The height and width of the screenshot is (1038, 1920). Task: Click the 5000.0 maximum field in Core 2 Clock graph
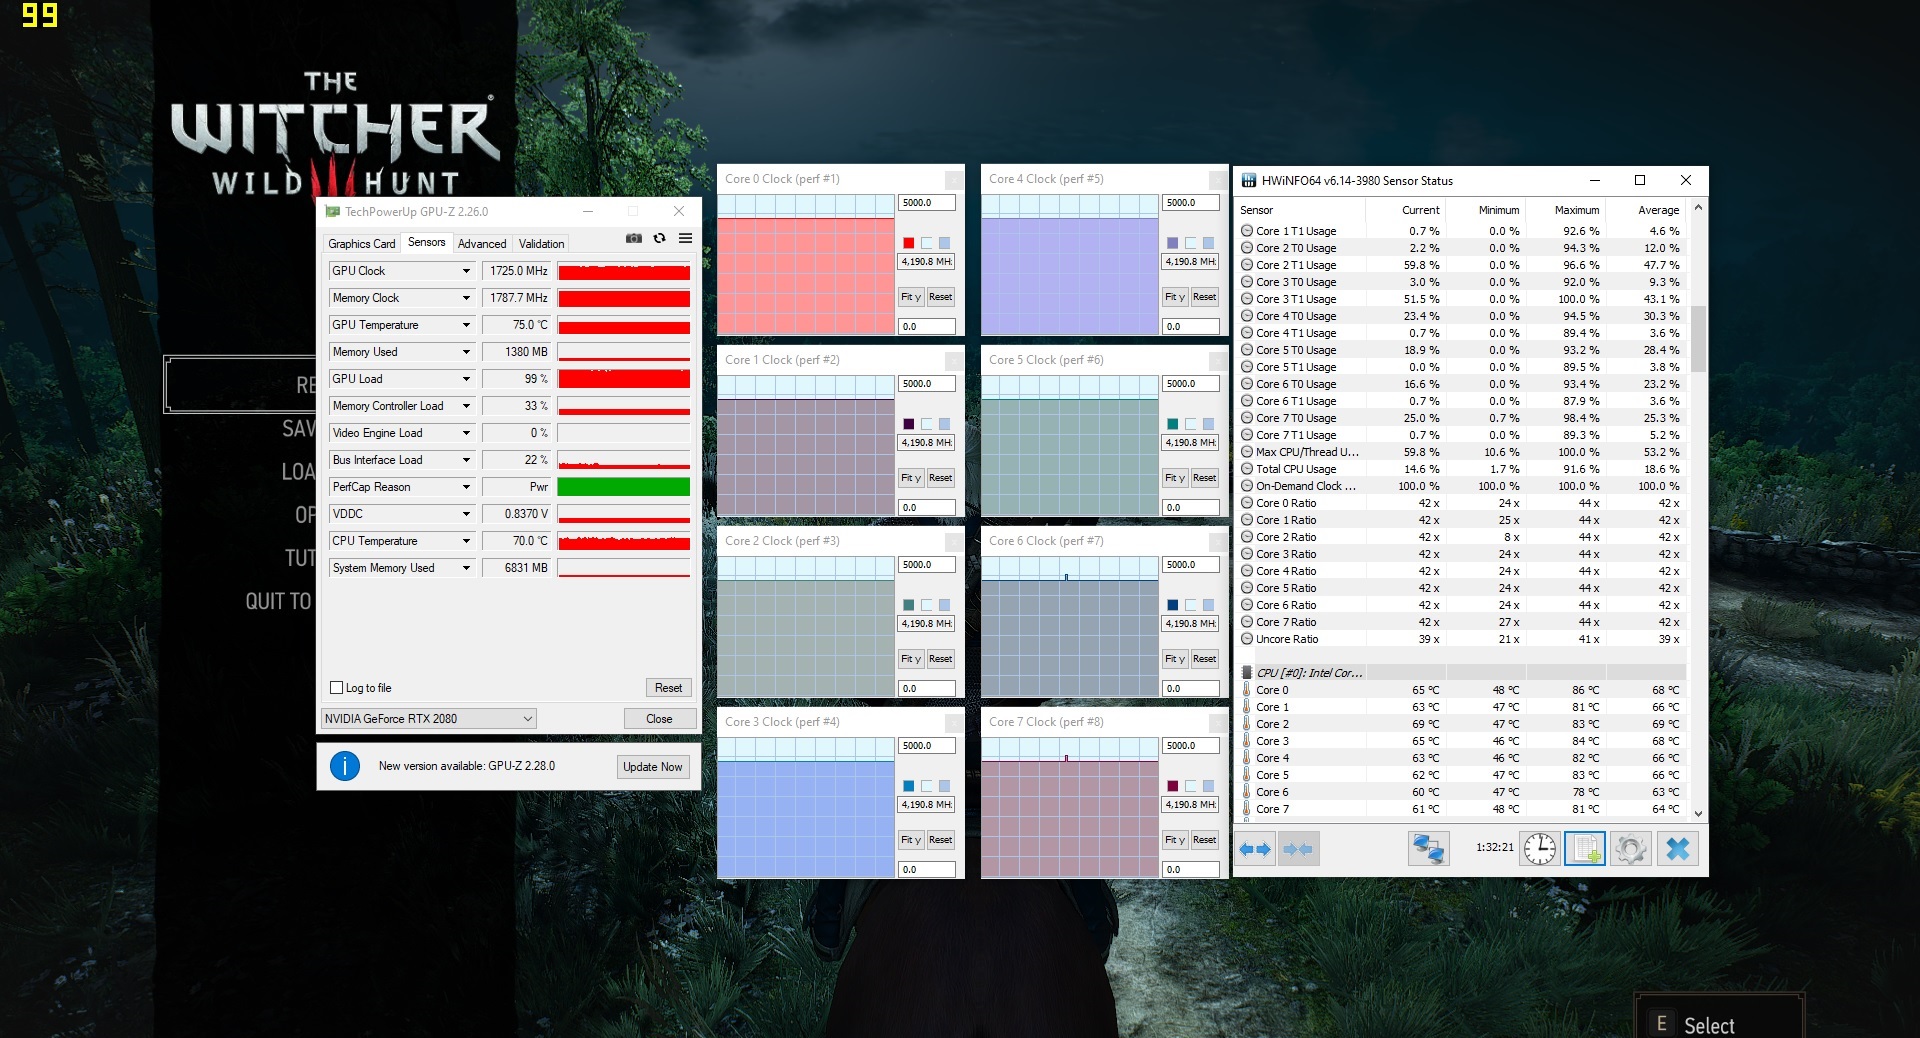927,565
